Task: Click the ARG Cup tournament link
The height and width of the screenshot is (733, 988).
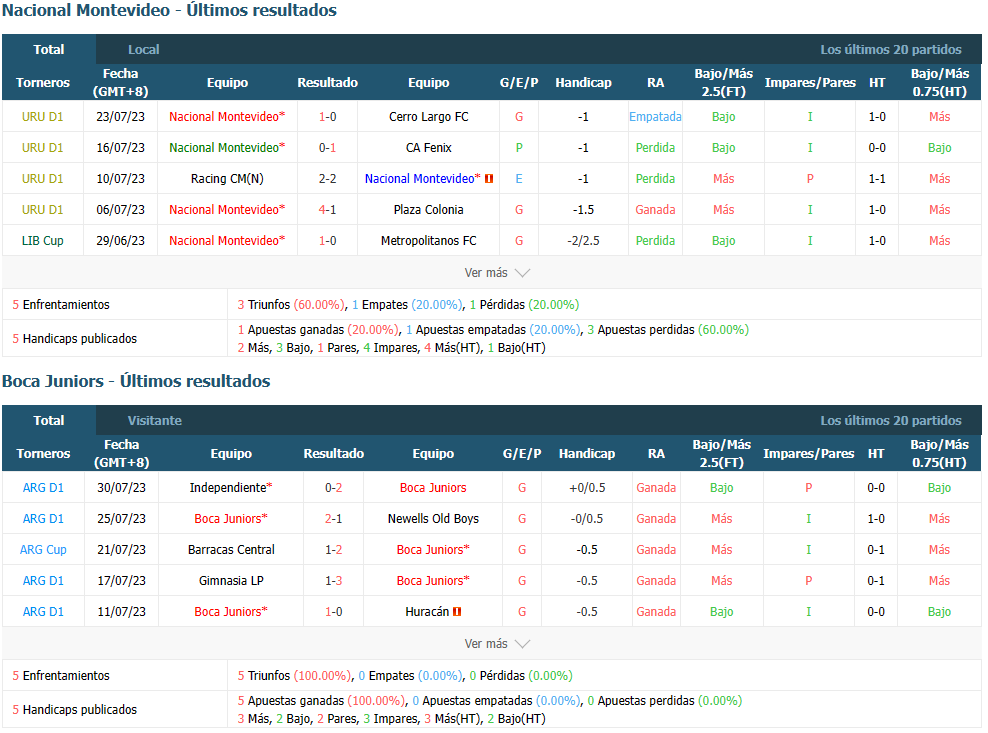Action: point(43,550)
